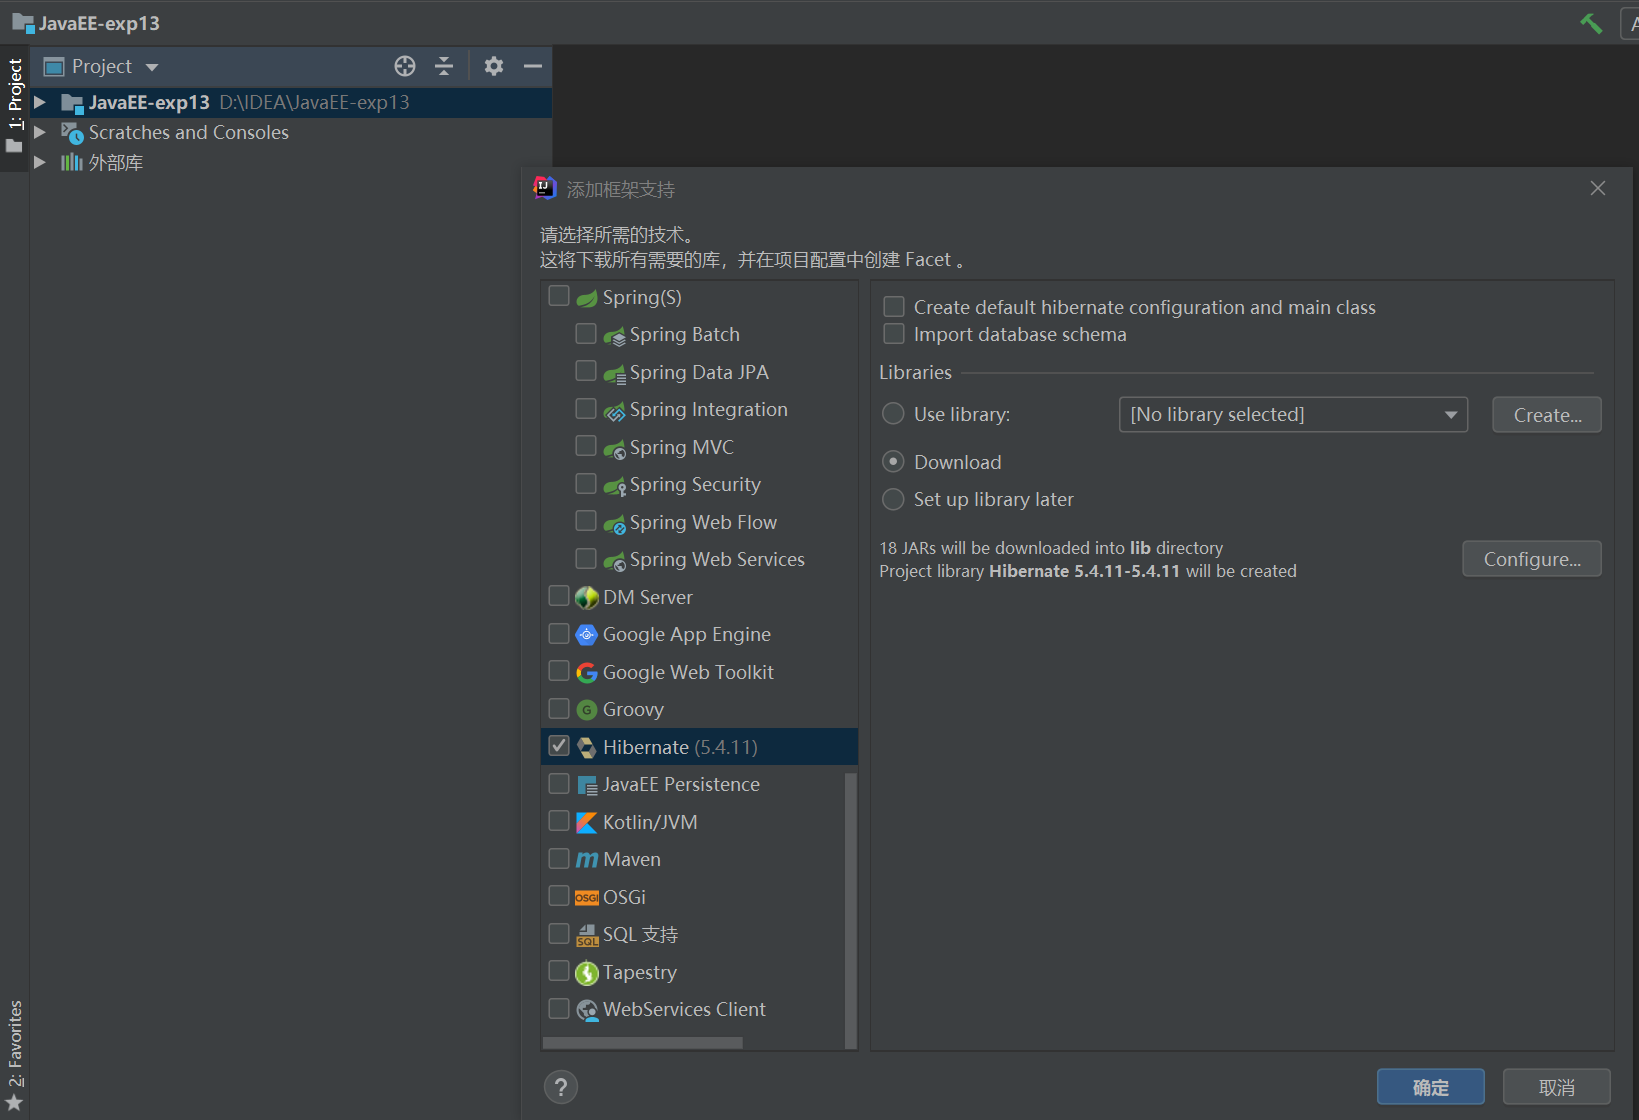This screenshot has height=1120, width=1639.
Task: Click the Groovy icon
Action: pos(587,710)
